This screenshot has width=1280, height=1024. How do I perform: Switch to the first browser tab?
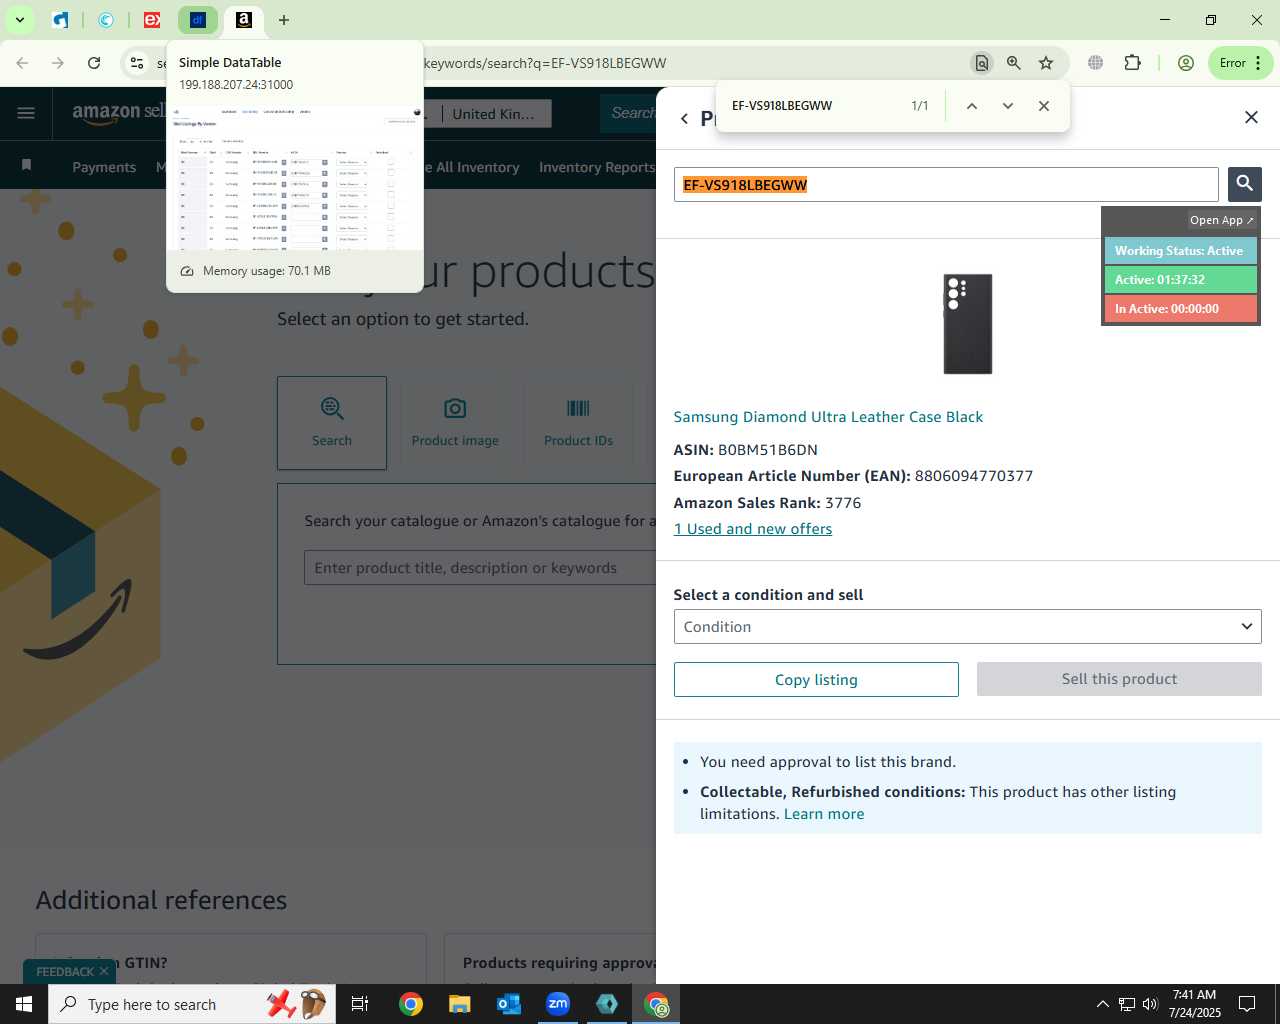[61, 20]
